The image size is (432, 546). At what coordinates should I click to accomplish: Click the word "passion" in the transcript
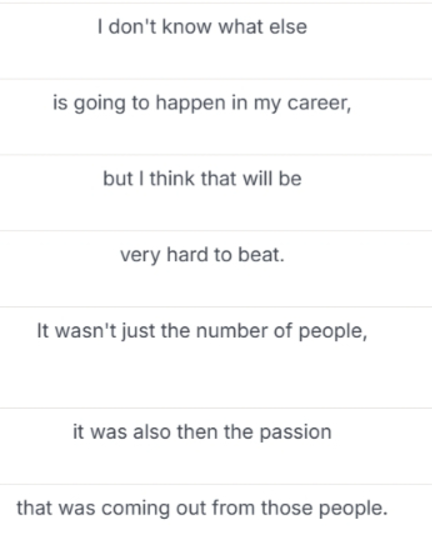point(296,433)
